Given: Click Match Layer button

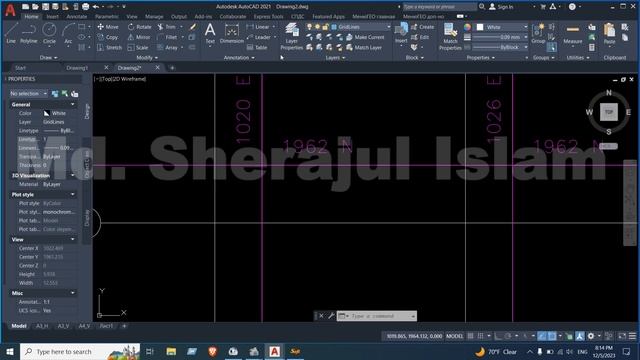Looking at the screenshot, I should click(x=364, y=47).
